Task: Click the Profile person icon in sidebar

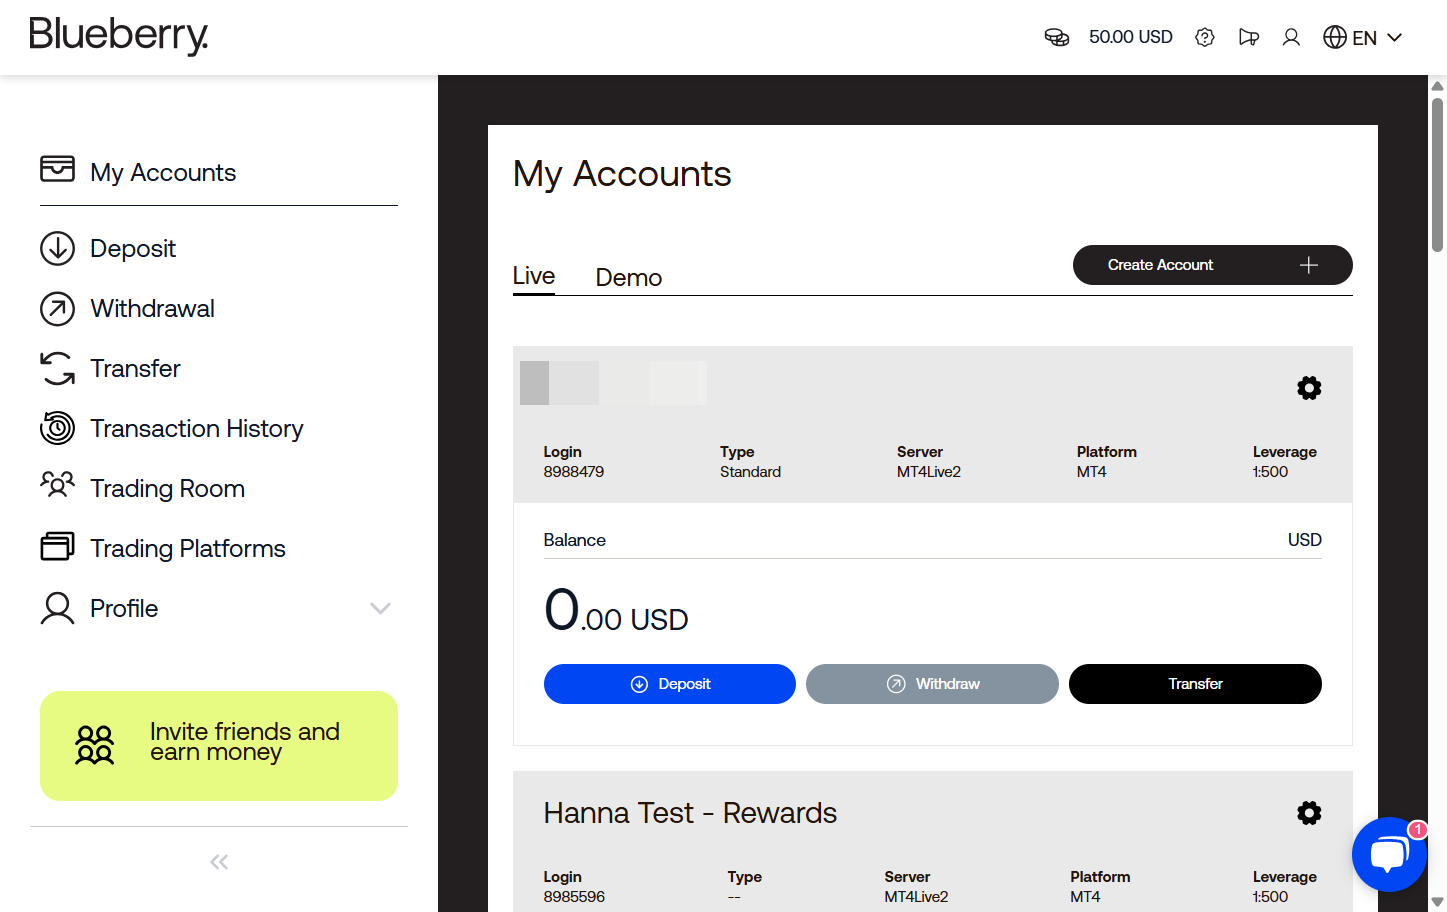Action: [x=57, y=608]
